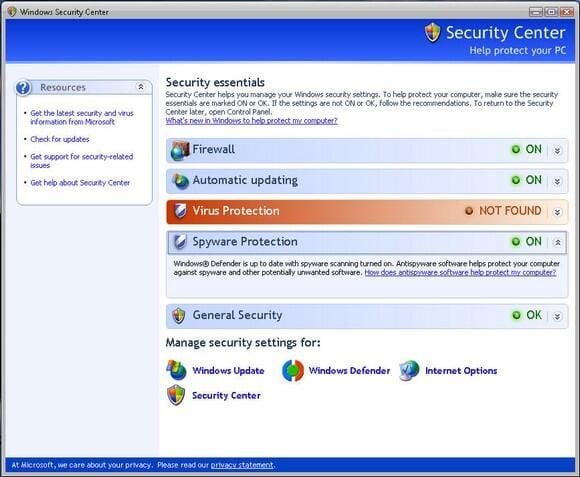Click the General Security shield icon

(x=179, y=316)
